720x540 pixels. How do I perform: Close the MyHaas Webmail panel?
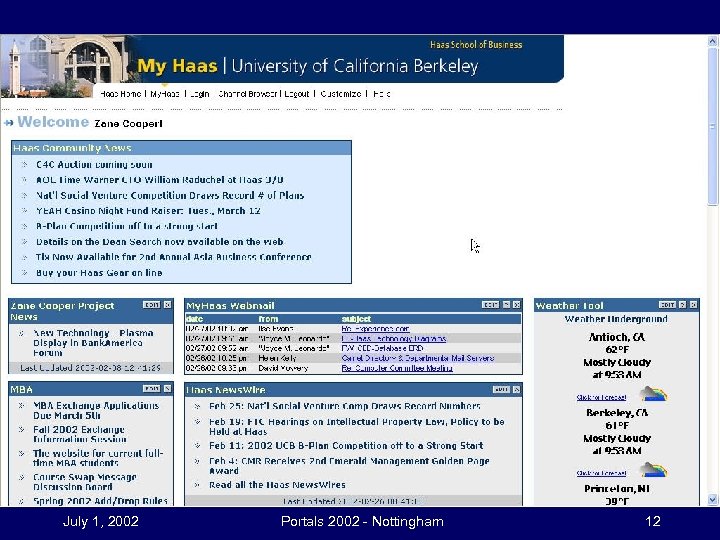(517, 305)
